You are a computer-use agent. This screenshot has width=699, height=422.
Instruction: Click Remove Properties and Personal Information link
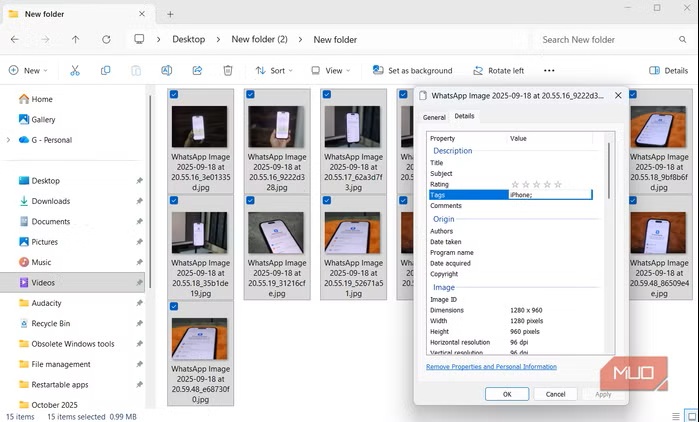(x=491, y=367)
